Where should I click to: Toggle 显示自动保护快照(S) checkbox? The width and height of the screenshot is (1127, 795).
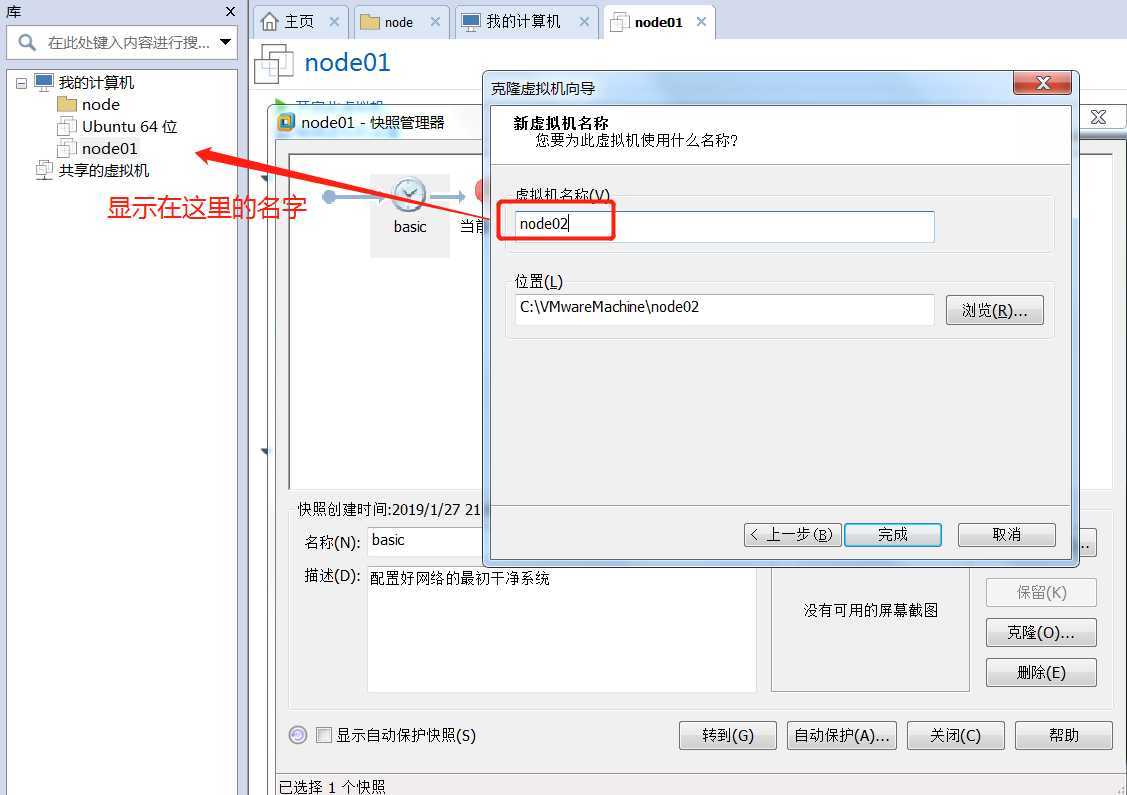pyautogui.click(x=324, y=735)
